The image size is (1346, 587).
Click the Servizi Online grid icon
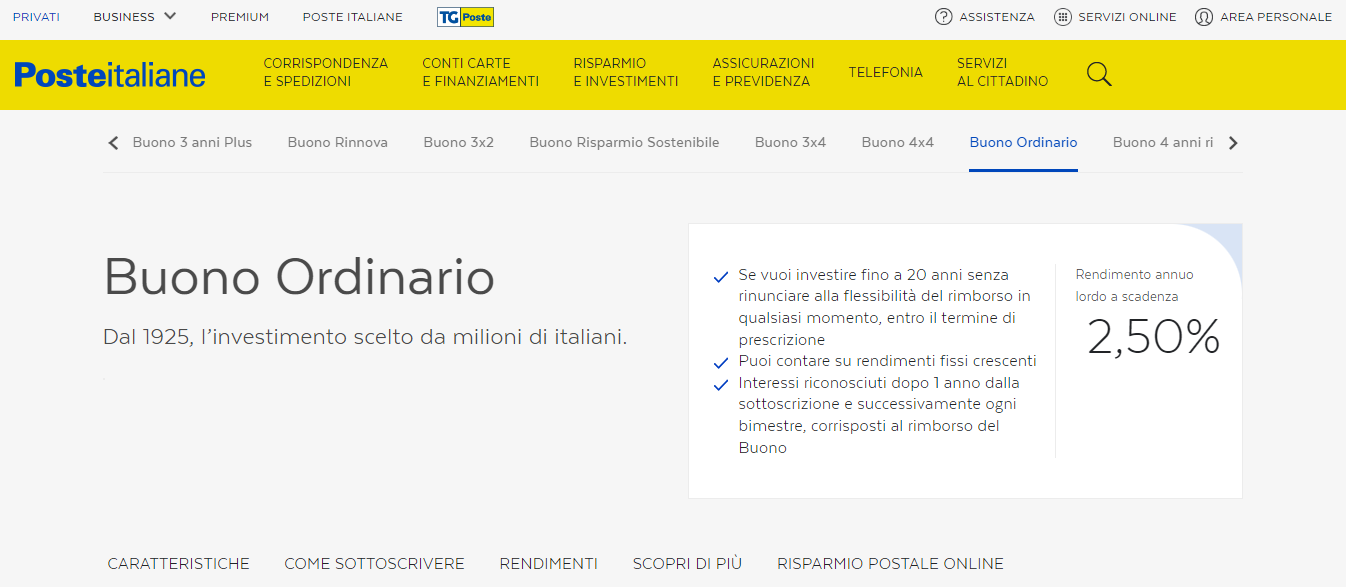1062,17
